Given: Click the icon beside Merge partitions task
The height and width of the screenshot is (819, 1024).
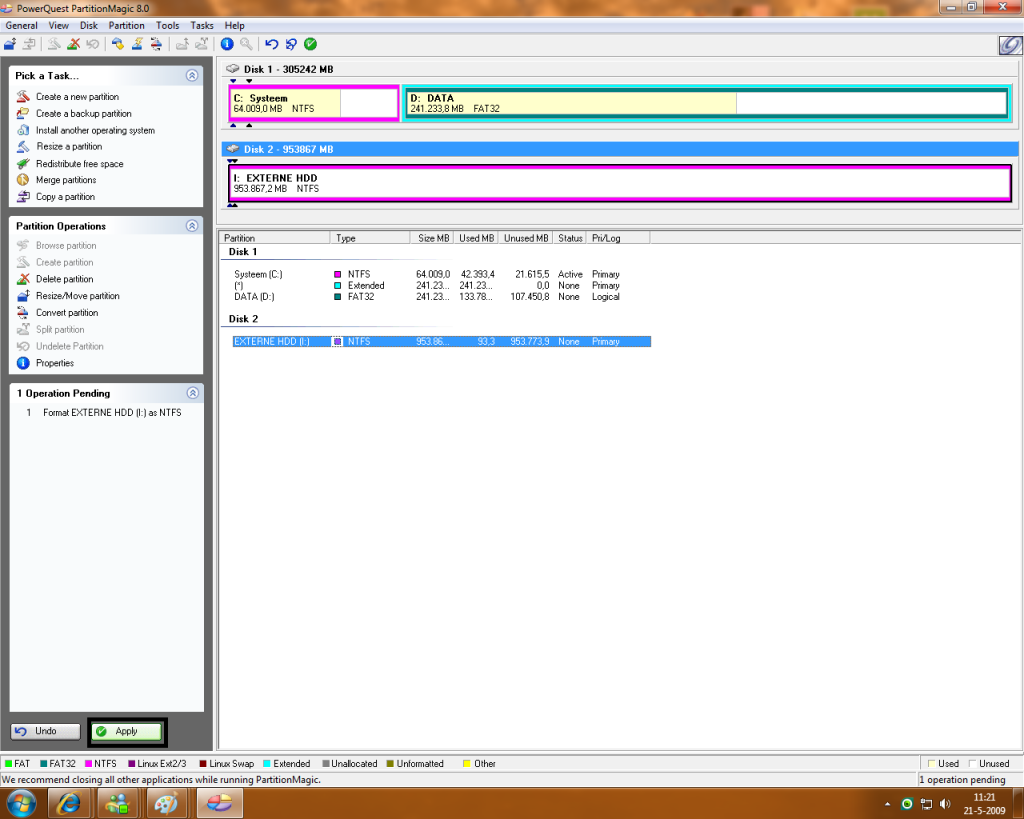Looking at the screenshot, I should click(23, 180).
